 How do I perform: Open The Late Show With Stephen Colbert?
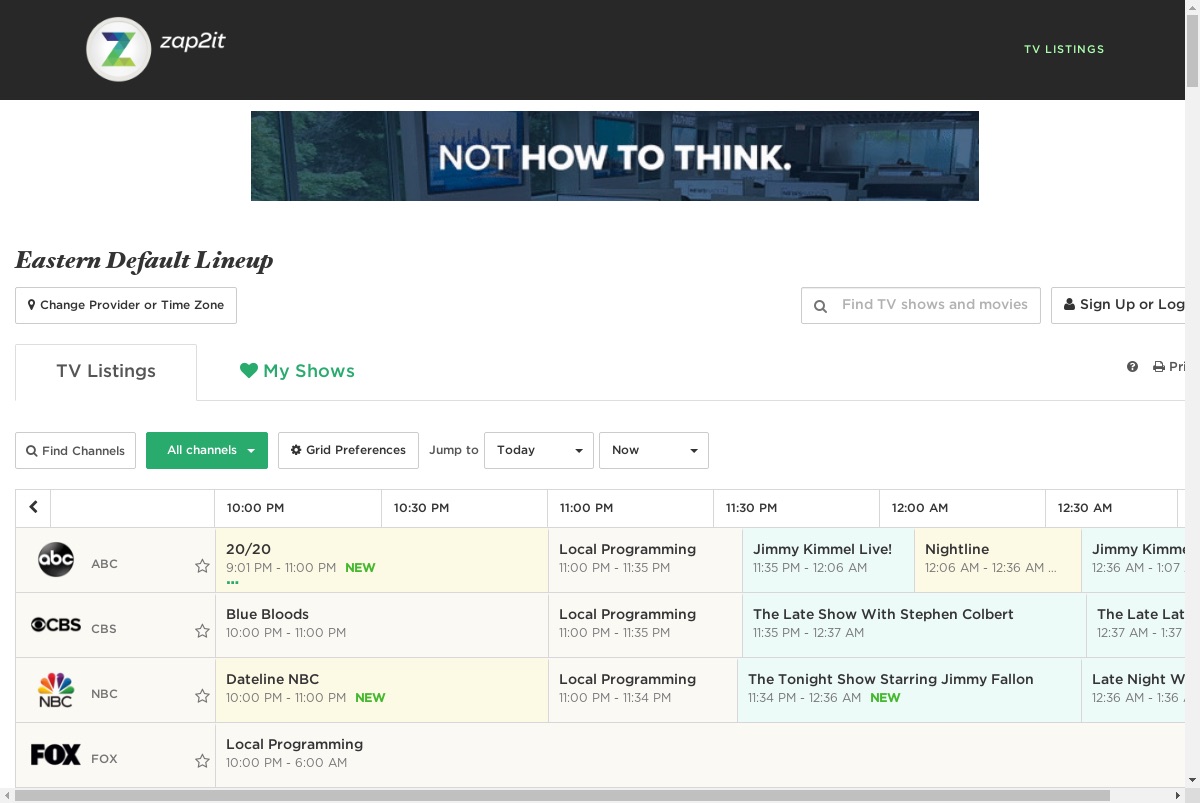pos(914,625)
